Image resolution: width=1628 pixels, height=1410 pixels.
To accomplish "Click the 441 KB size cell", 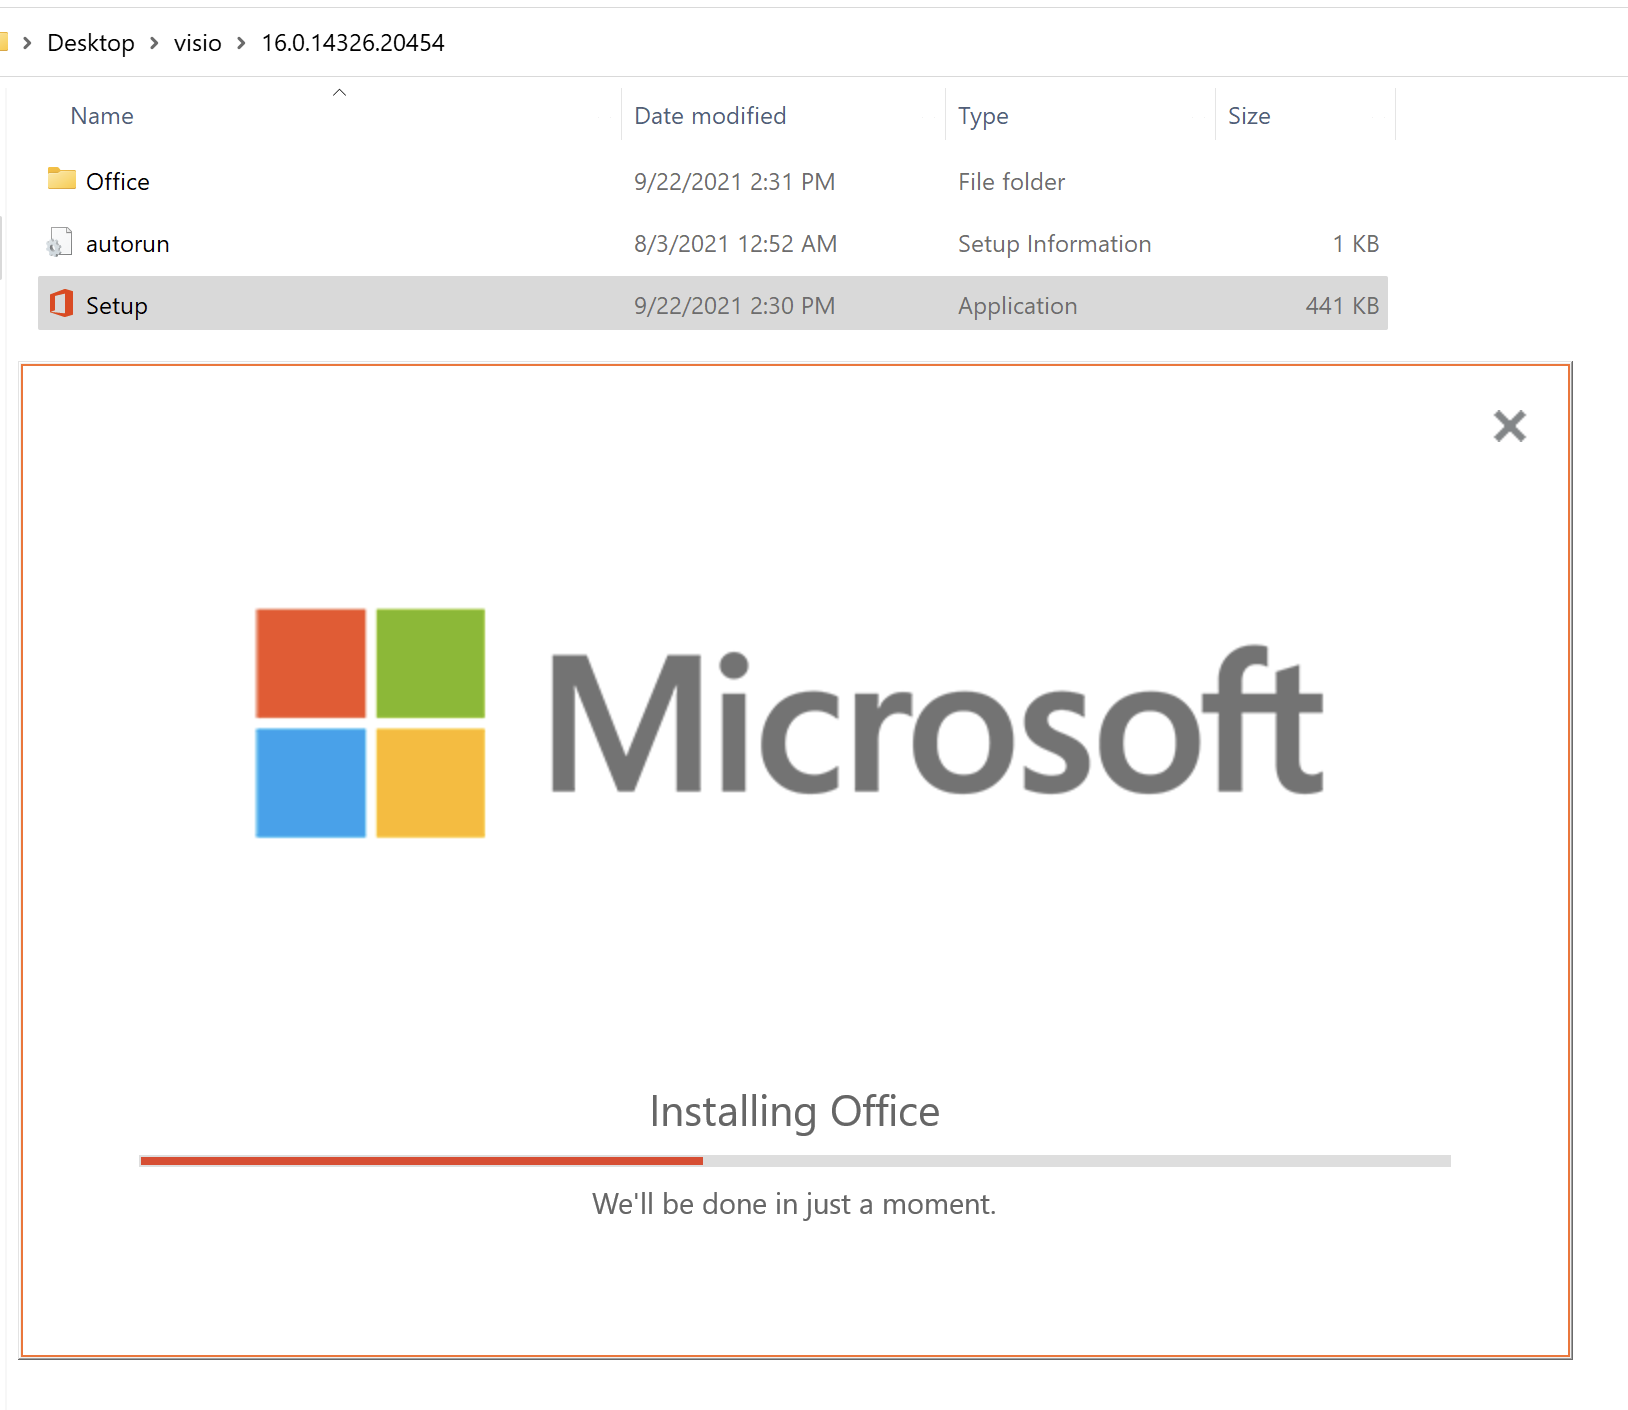I will point(1343,306).
